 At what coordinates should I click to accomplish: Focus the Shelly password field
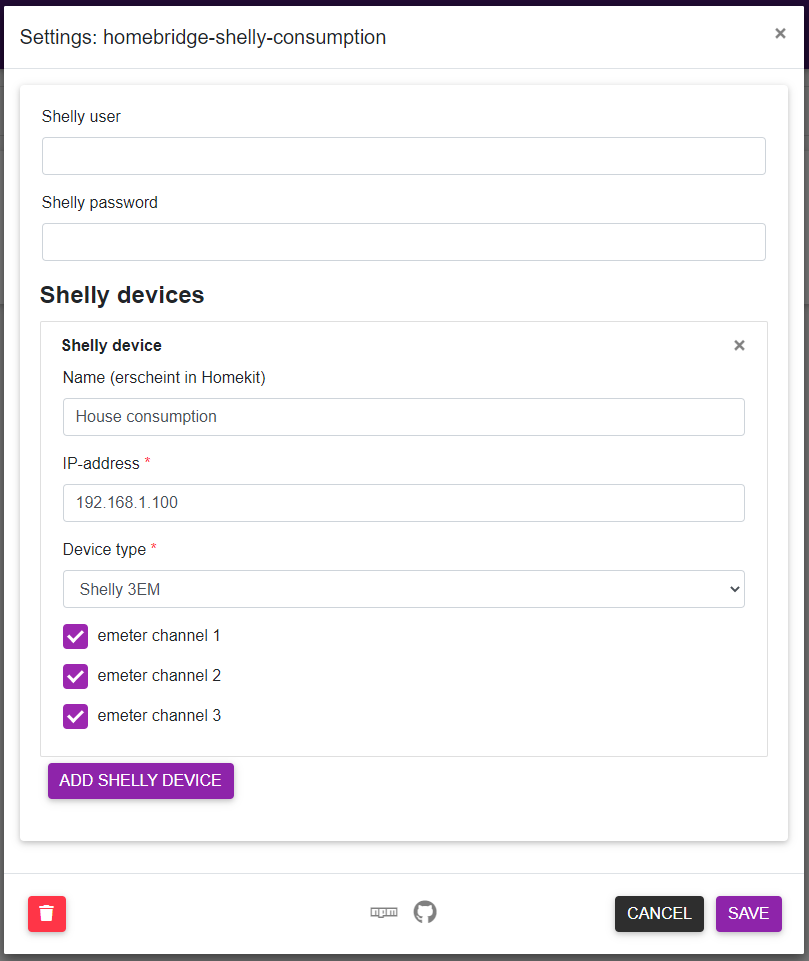404,241
